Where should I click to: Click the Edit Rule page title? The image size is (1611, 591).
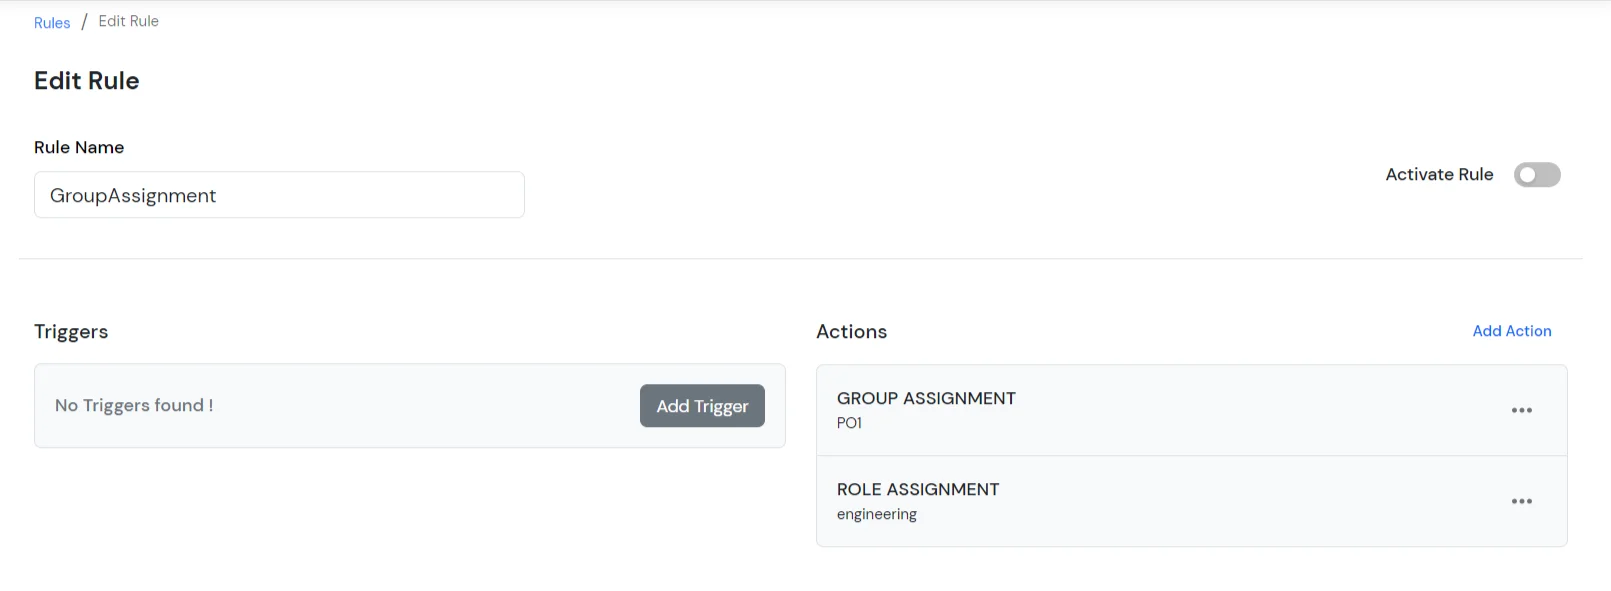[86, 80]
